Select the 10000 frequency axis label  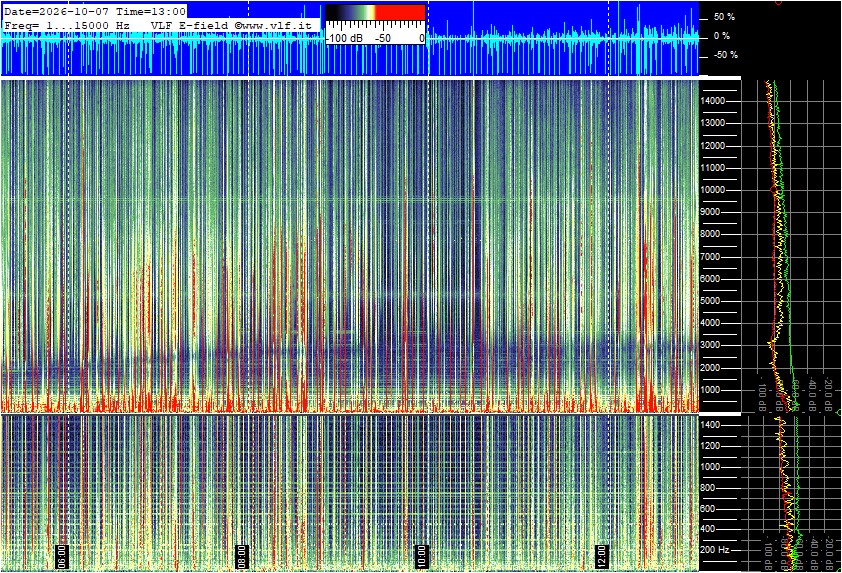coord(713,190)
